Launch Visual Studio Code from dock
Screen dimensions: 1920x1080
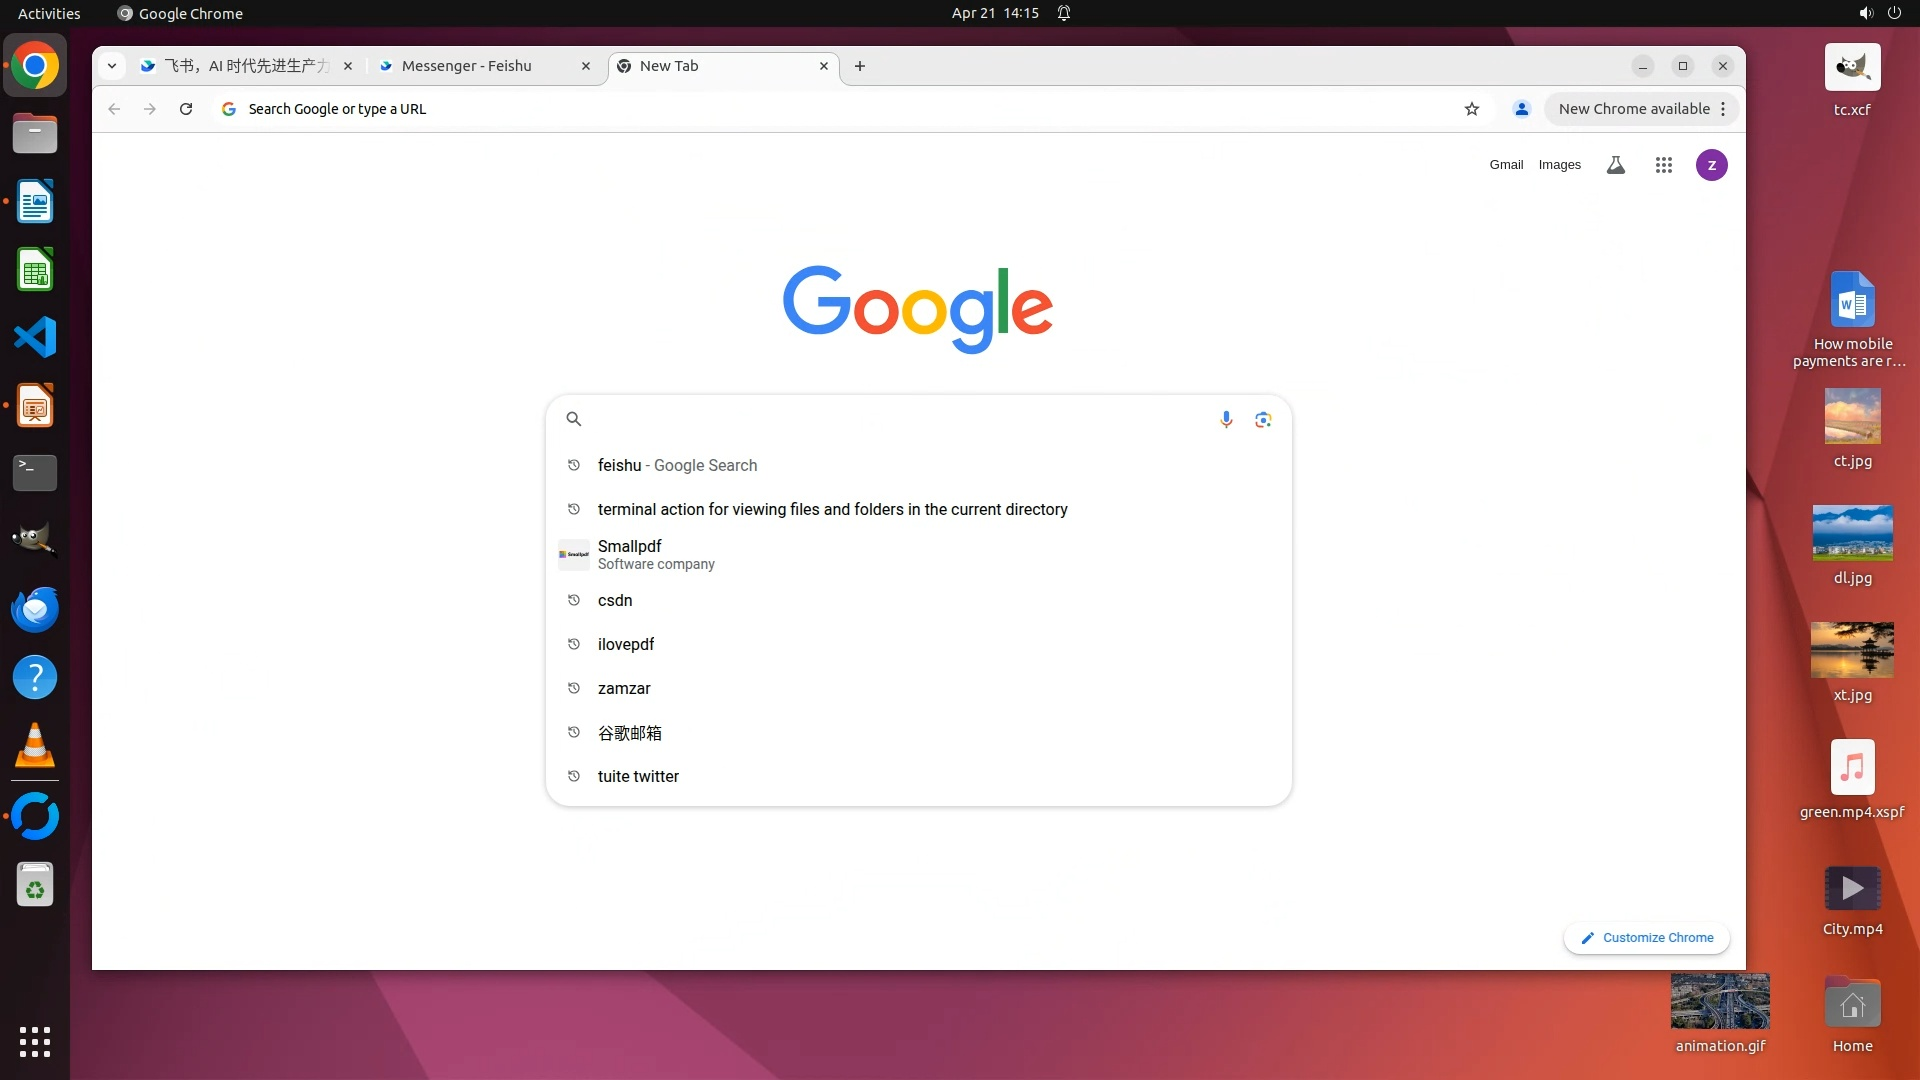point(35,337)
